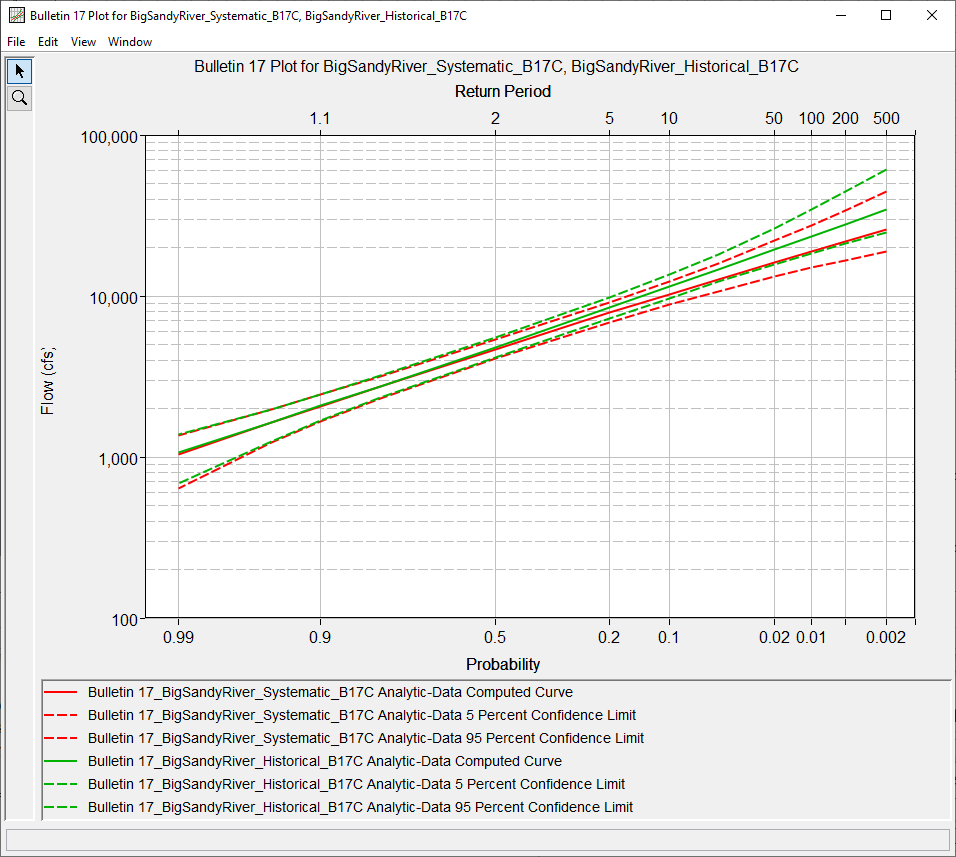Click the 0.002 probability tick label
Screen dimensions: 956x857
[x=886, y=638]
